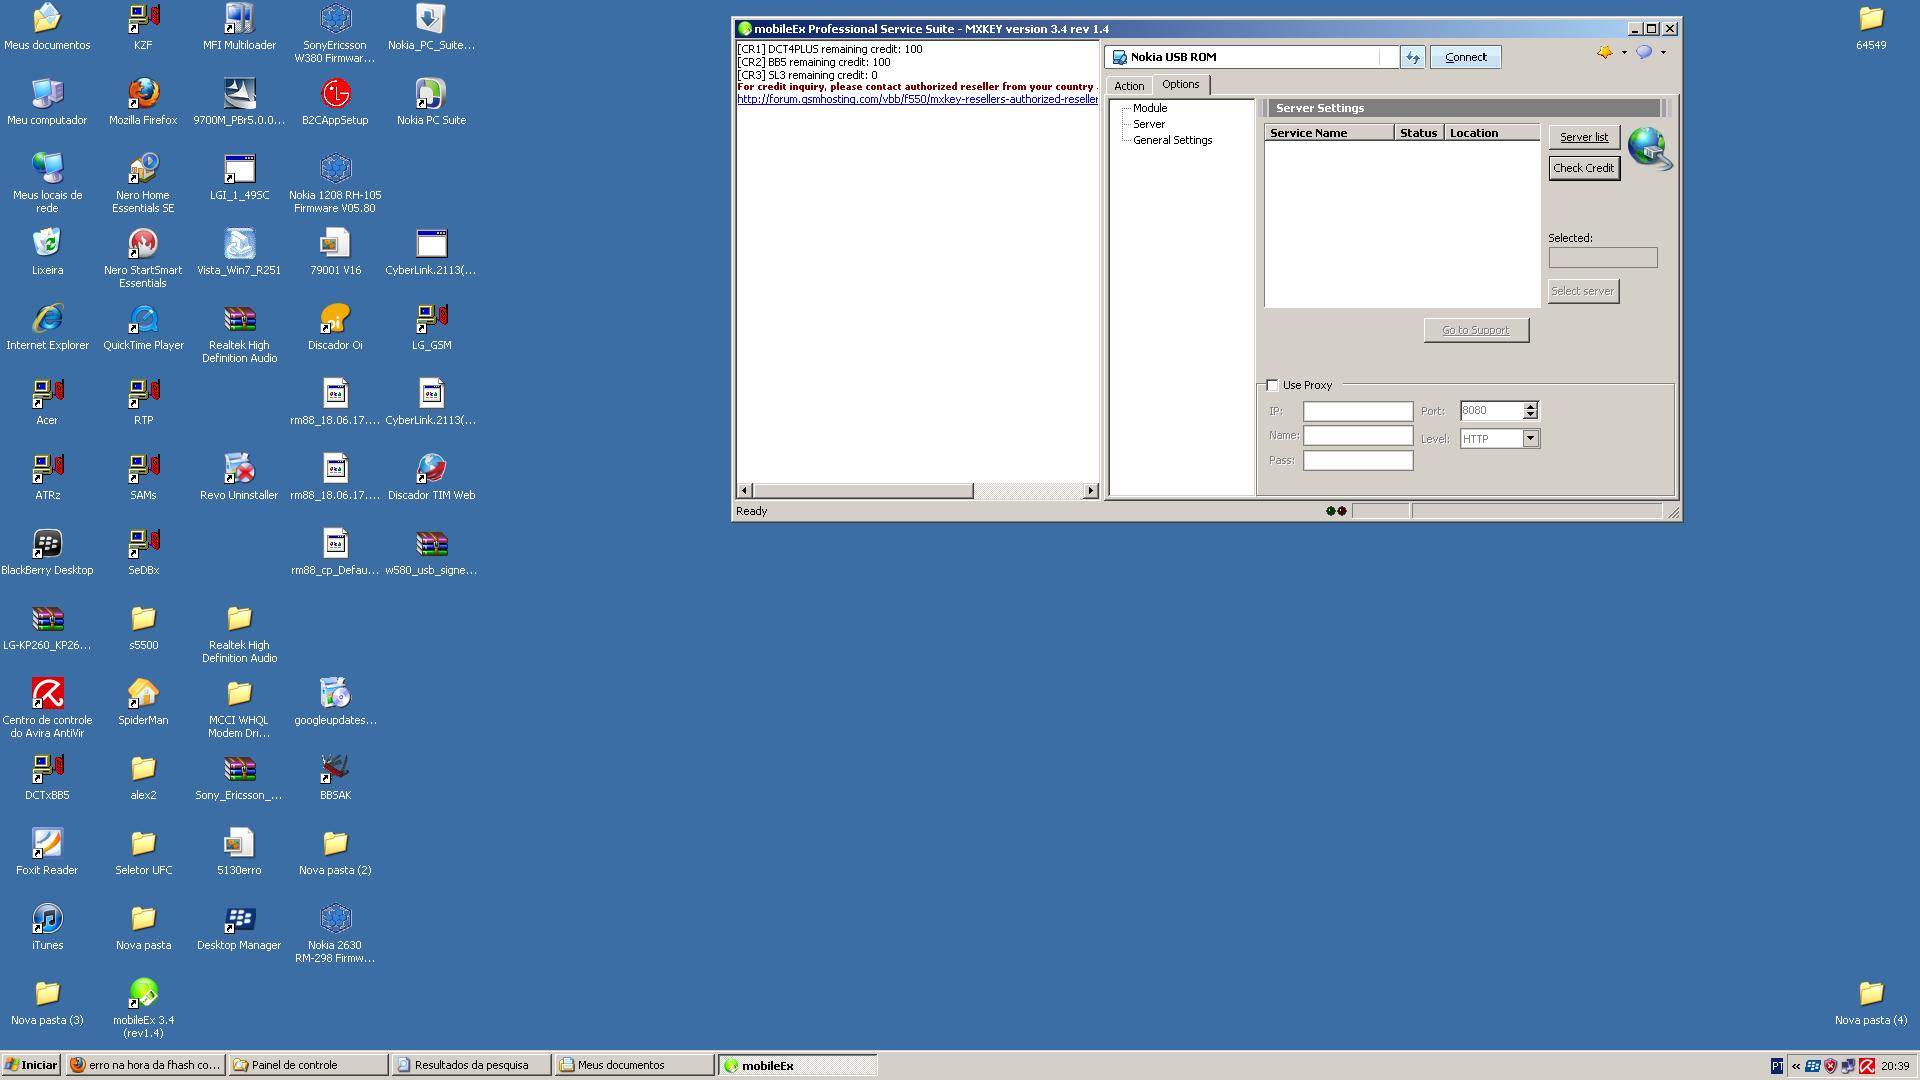Click the Connect button
The image size is (1920, 1080).
1465,57
